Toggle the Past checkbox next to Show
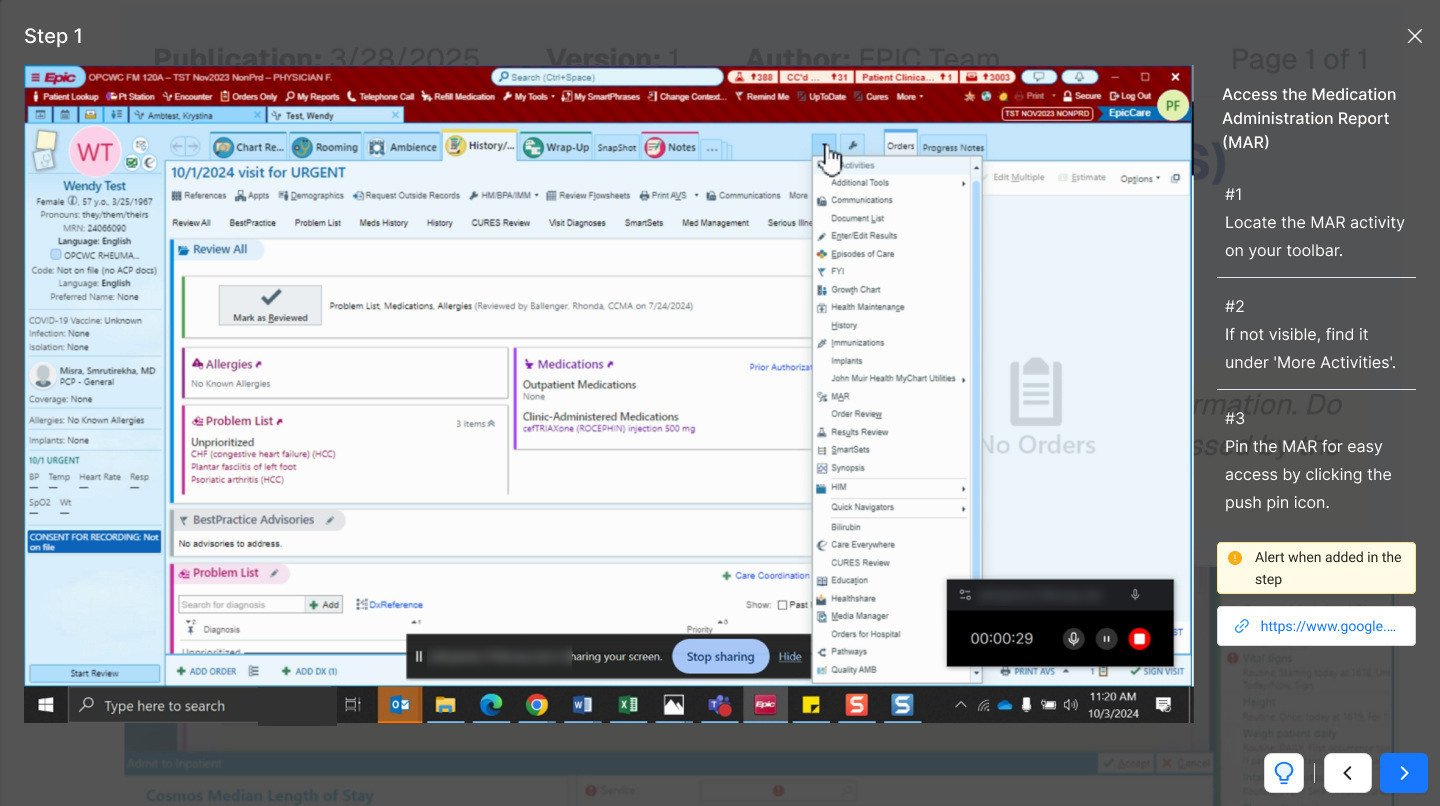This screenshot has width=1440, height=806. (781, 605)
